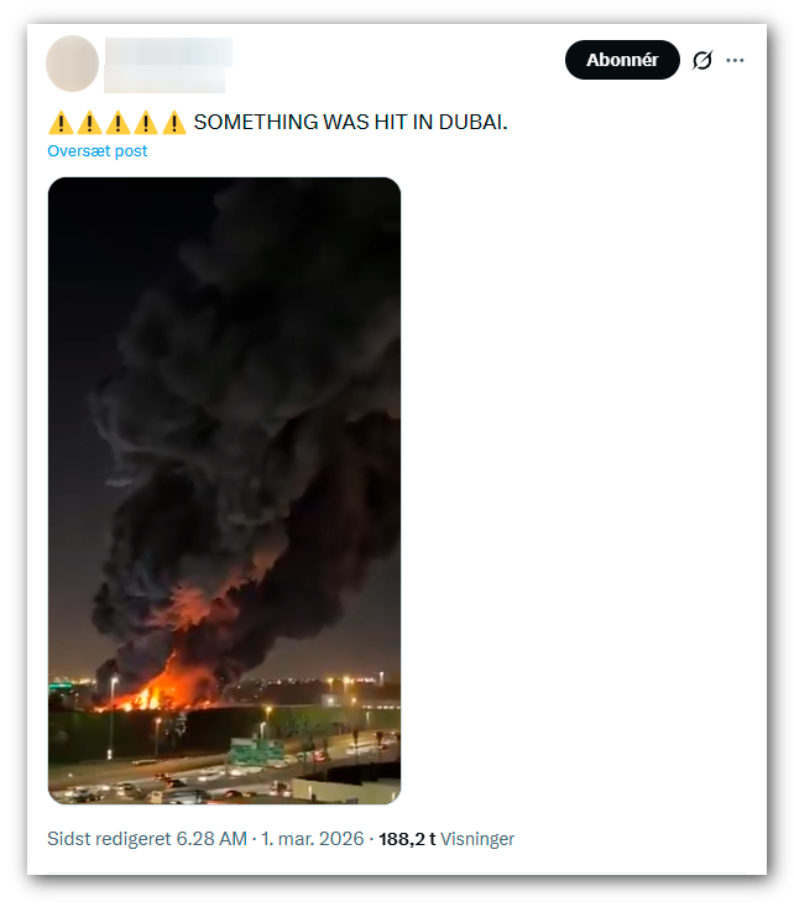
Task: Open the fire video thumbnail
Action: click(224, 490)
